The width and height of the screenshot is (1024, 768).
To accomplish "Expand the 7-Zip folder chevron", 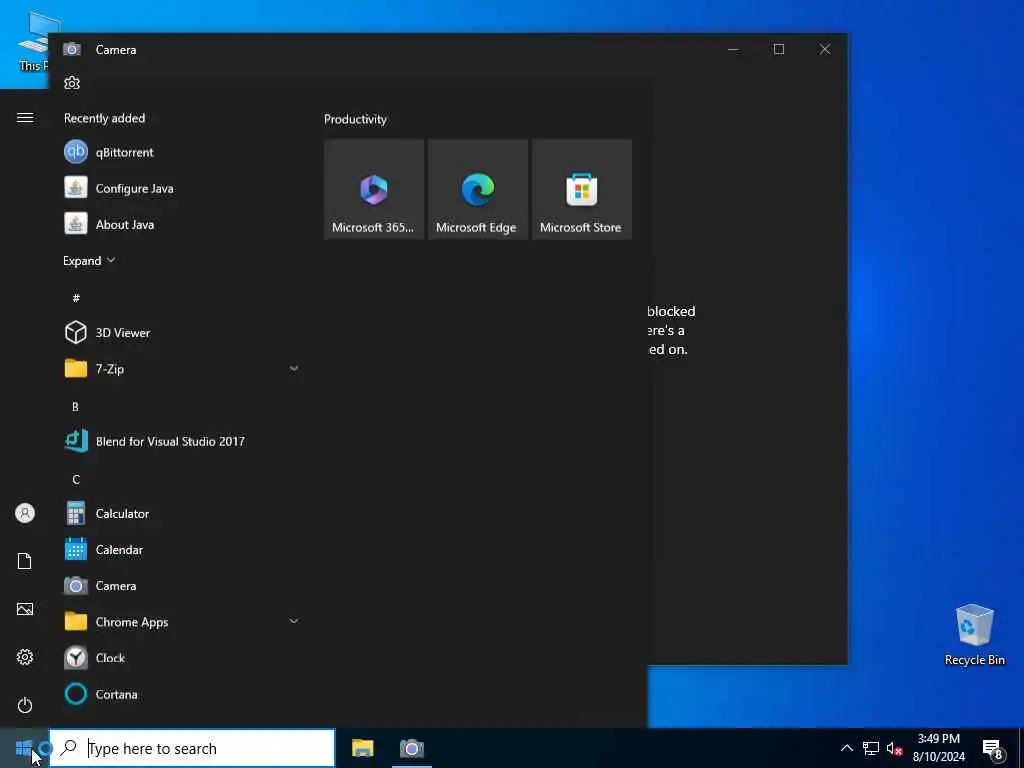I will [294, 368].
